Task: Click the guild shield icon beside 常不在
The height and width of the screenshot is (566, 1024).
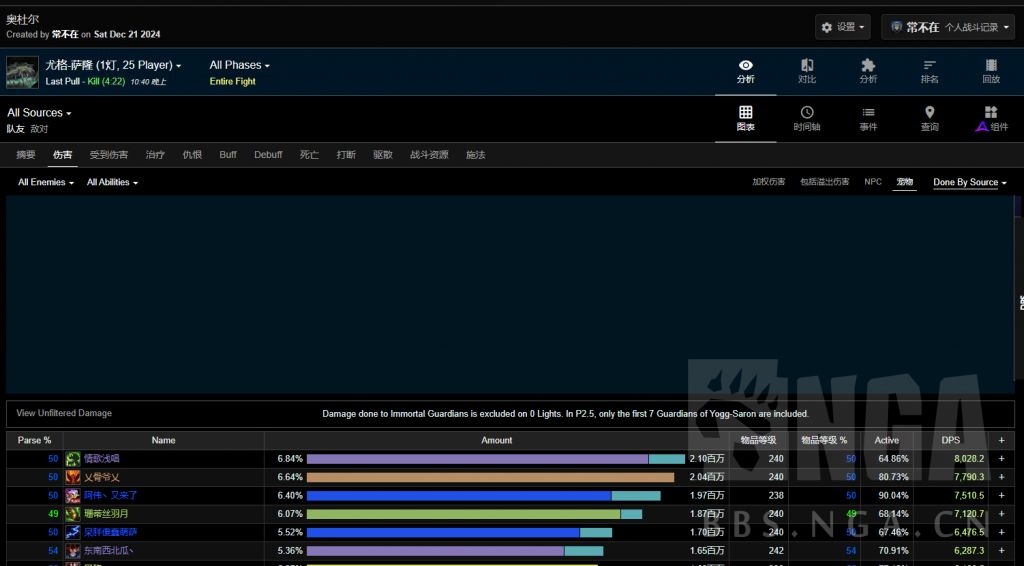Action: click(x=897, y=27)
